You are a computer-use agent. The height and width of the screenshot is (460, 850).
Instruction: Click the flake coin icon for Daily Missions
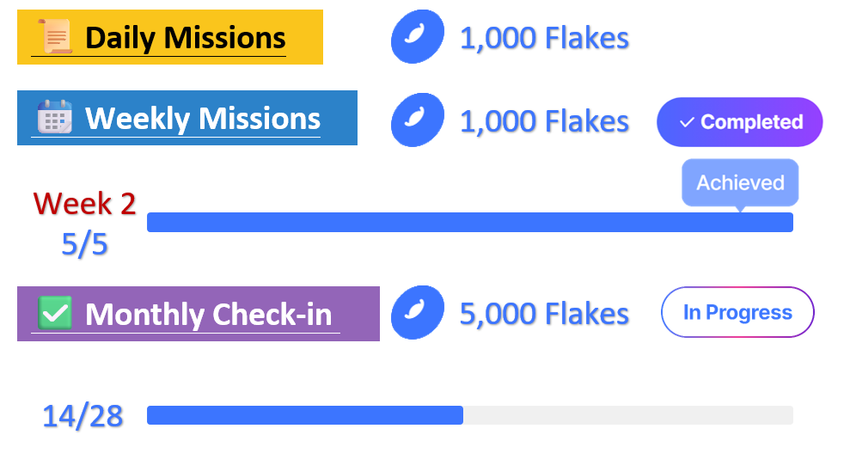(x=415, y=38)
